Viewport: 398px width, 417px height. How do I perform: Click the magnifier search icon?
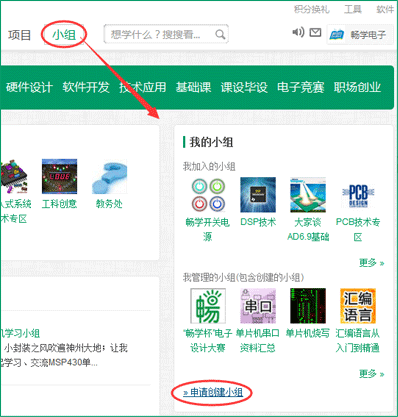click(220, 34)
